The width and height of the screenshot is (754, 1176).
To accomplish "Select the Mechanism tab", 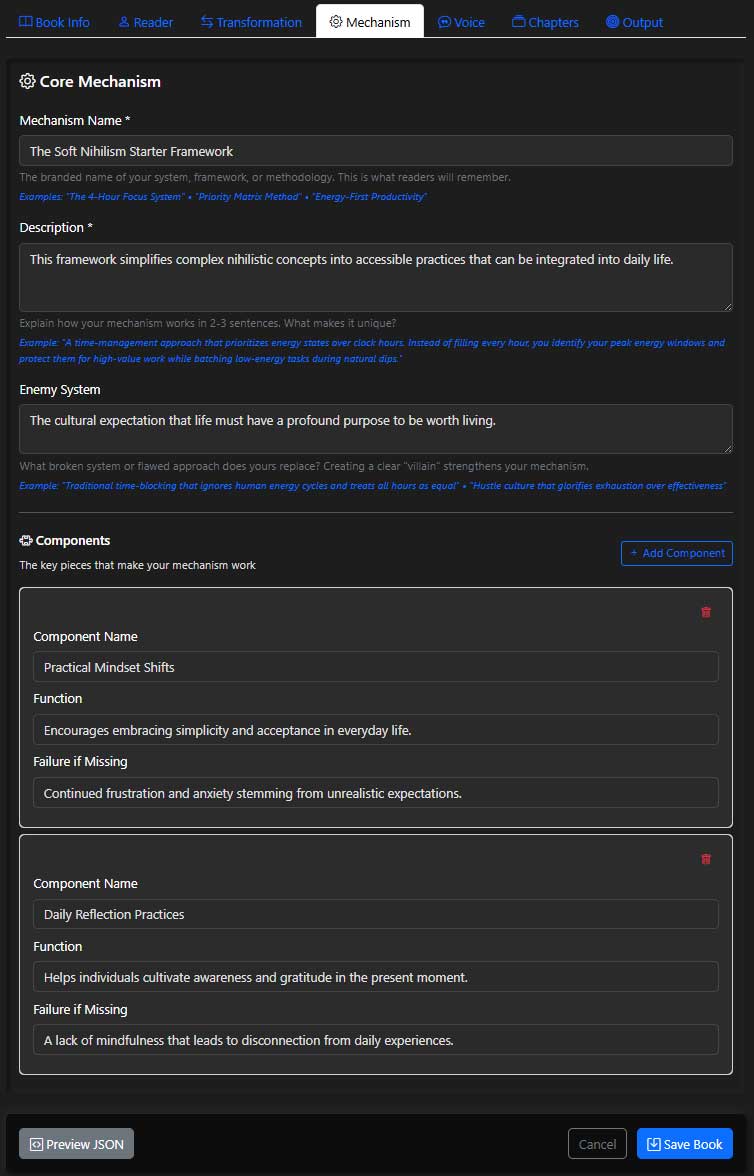I will (370, 22).
